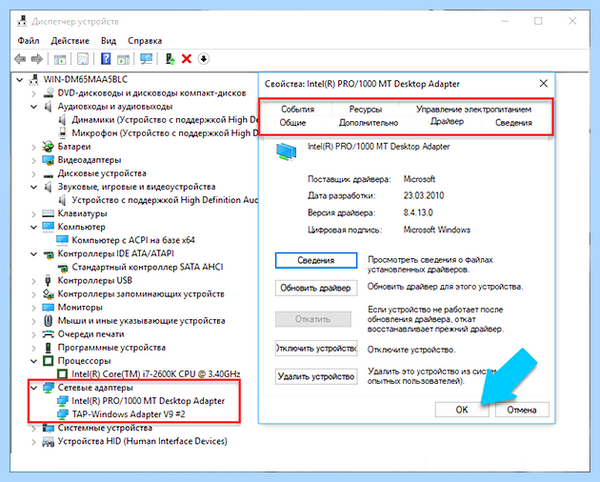Click the HID devices category icon
Screen dimensions: 600x482
point(48,441)
